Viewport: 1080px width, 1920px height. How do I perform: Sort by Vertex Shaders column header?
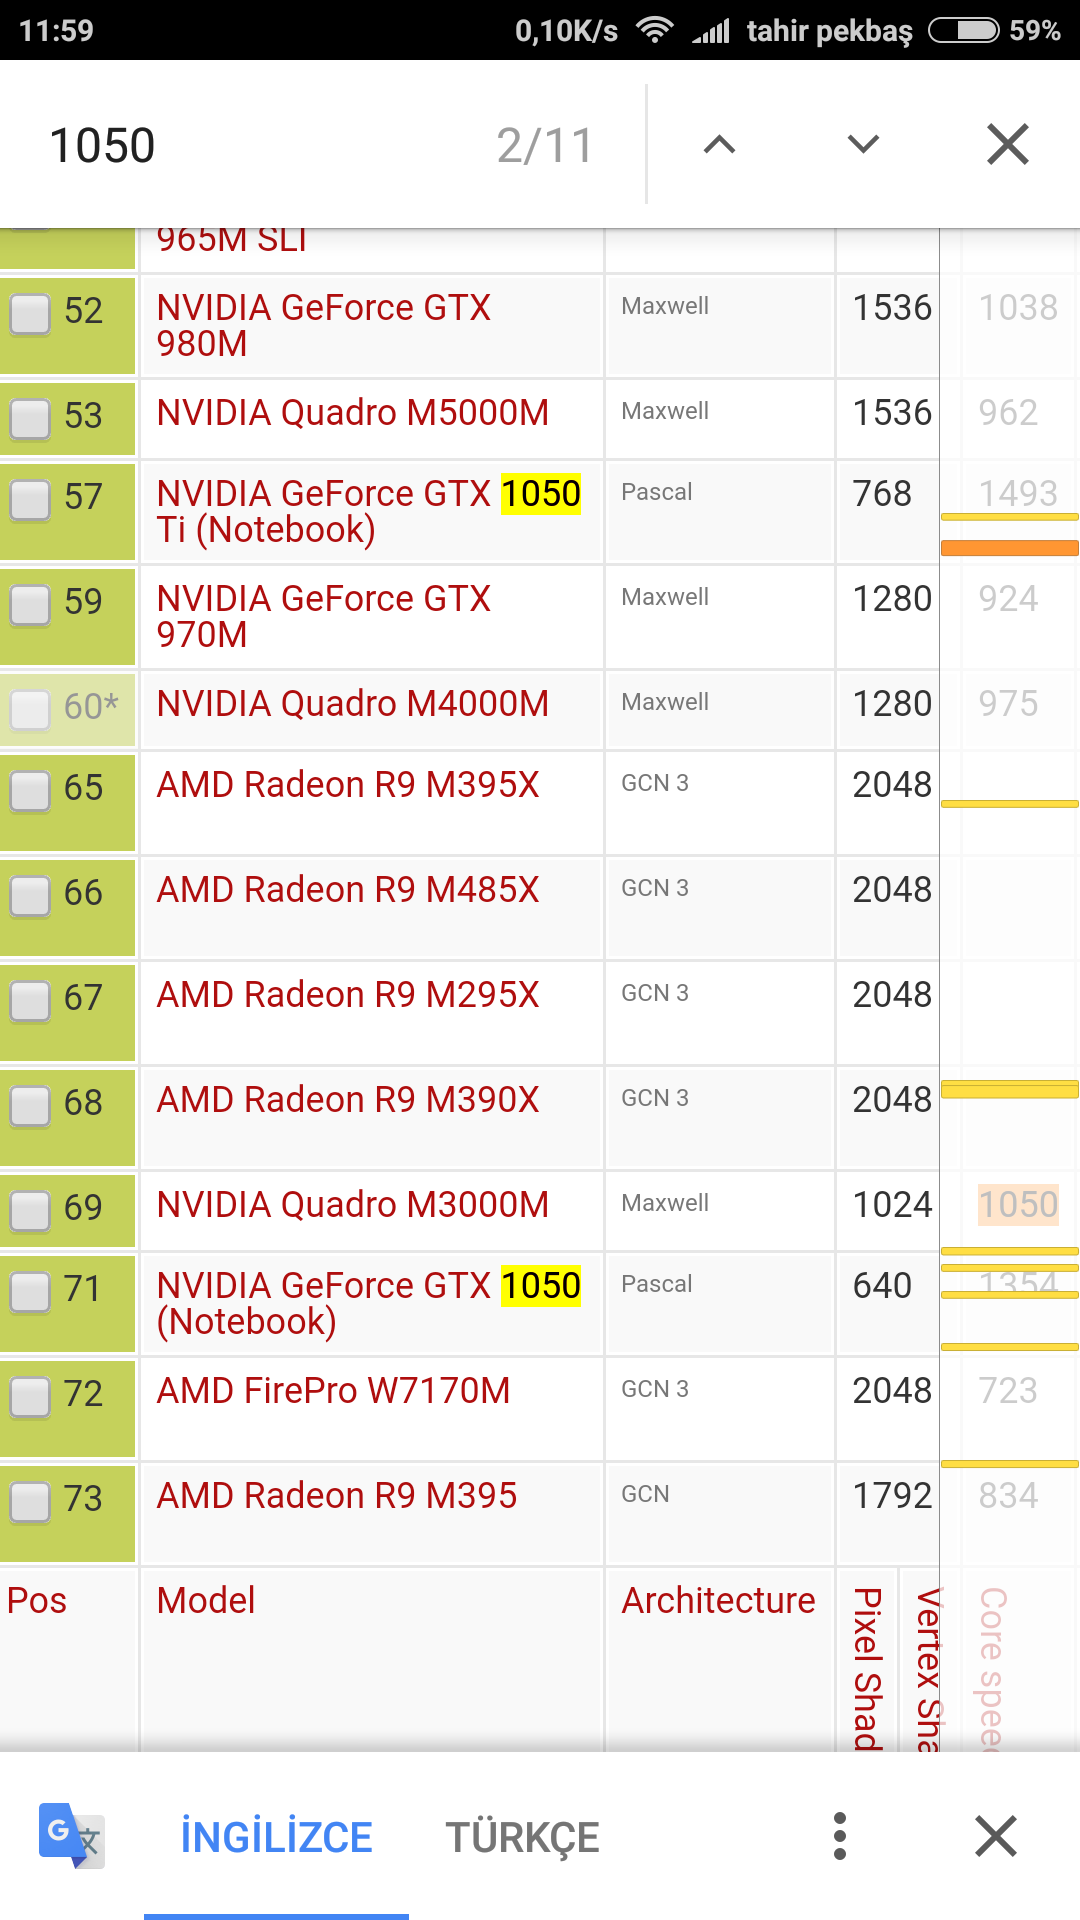coord(930,1668)
